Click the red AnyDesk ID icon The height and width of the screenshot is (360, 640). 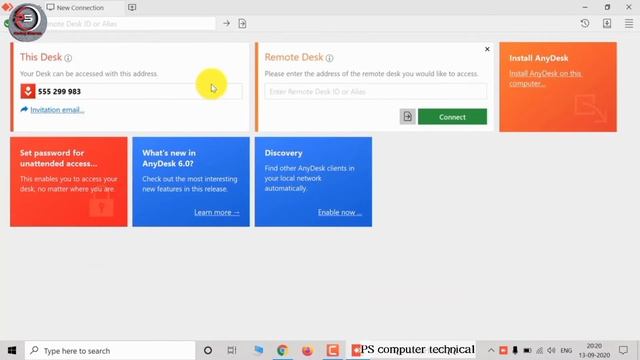[x=28, y=91]
